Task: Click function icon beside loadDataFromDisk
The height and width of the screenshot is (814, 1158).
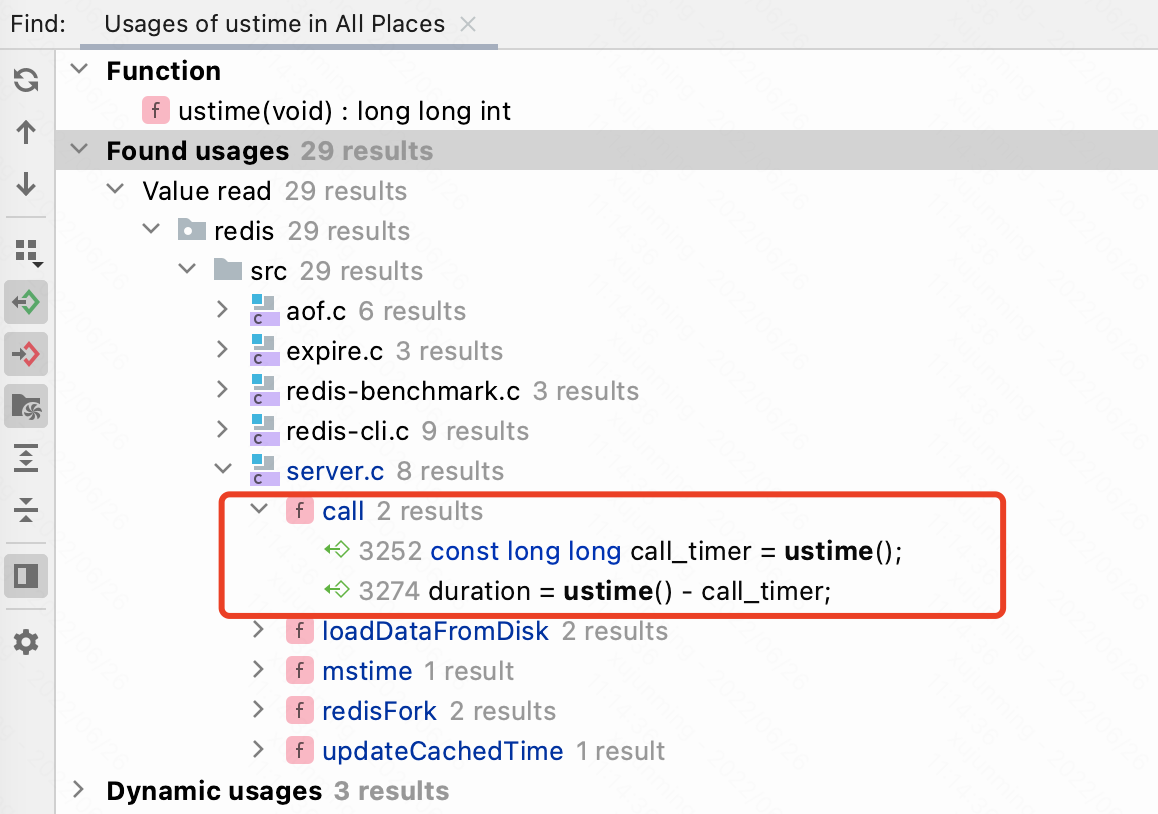Action: (x=300, y=631)
